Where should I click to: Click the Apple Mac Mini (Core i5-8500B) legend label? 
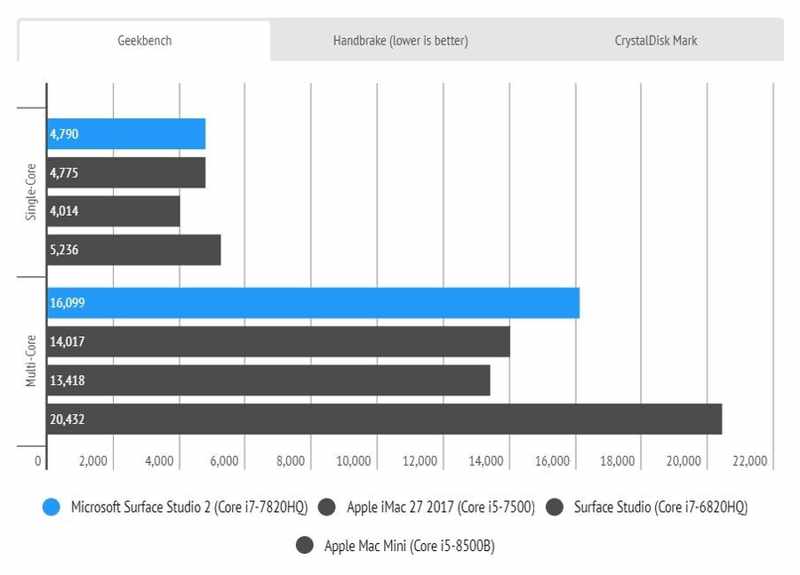coord(409,546)
